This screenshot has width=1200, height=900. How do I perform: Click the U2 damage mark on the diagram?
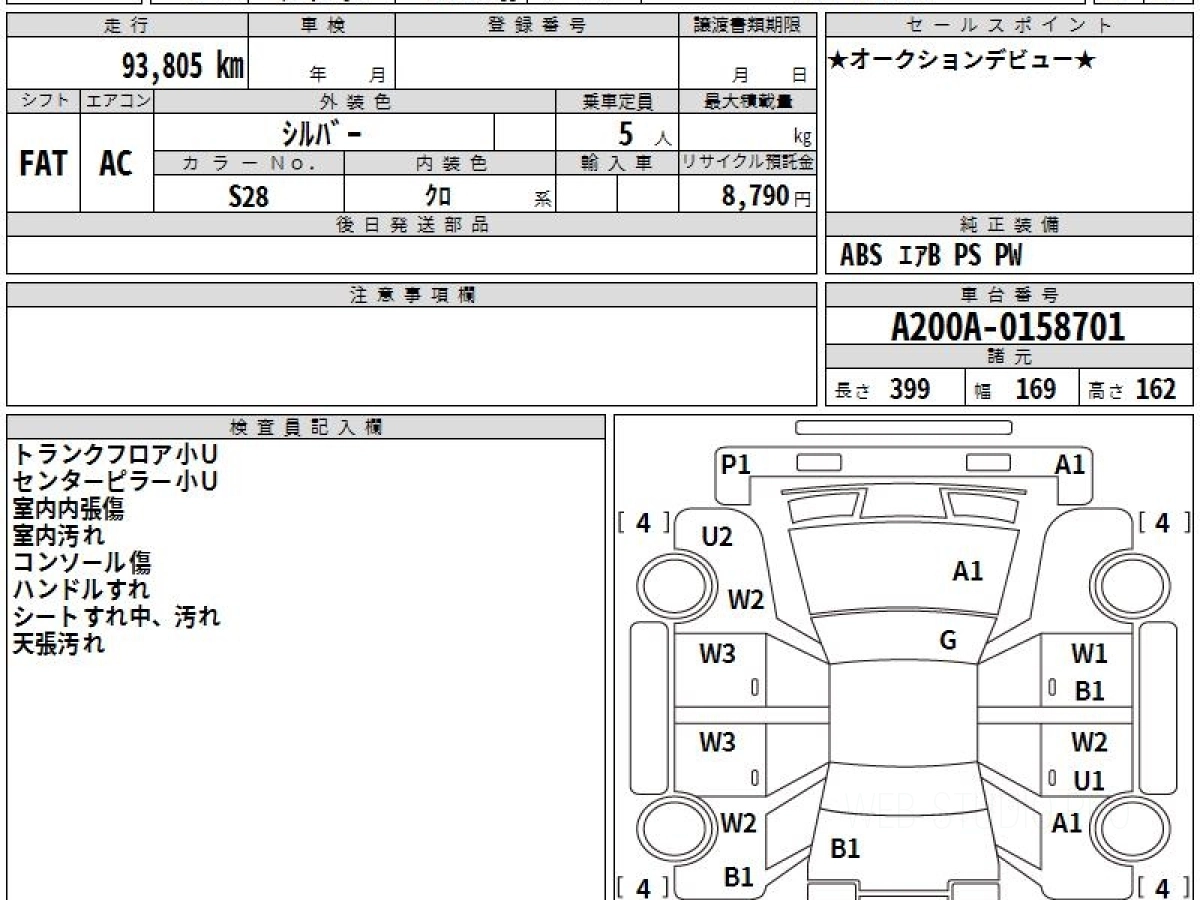point(717,537)
